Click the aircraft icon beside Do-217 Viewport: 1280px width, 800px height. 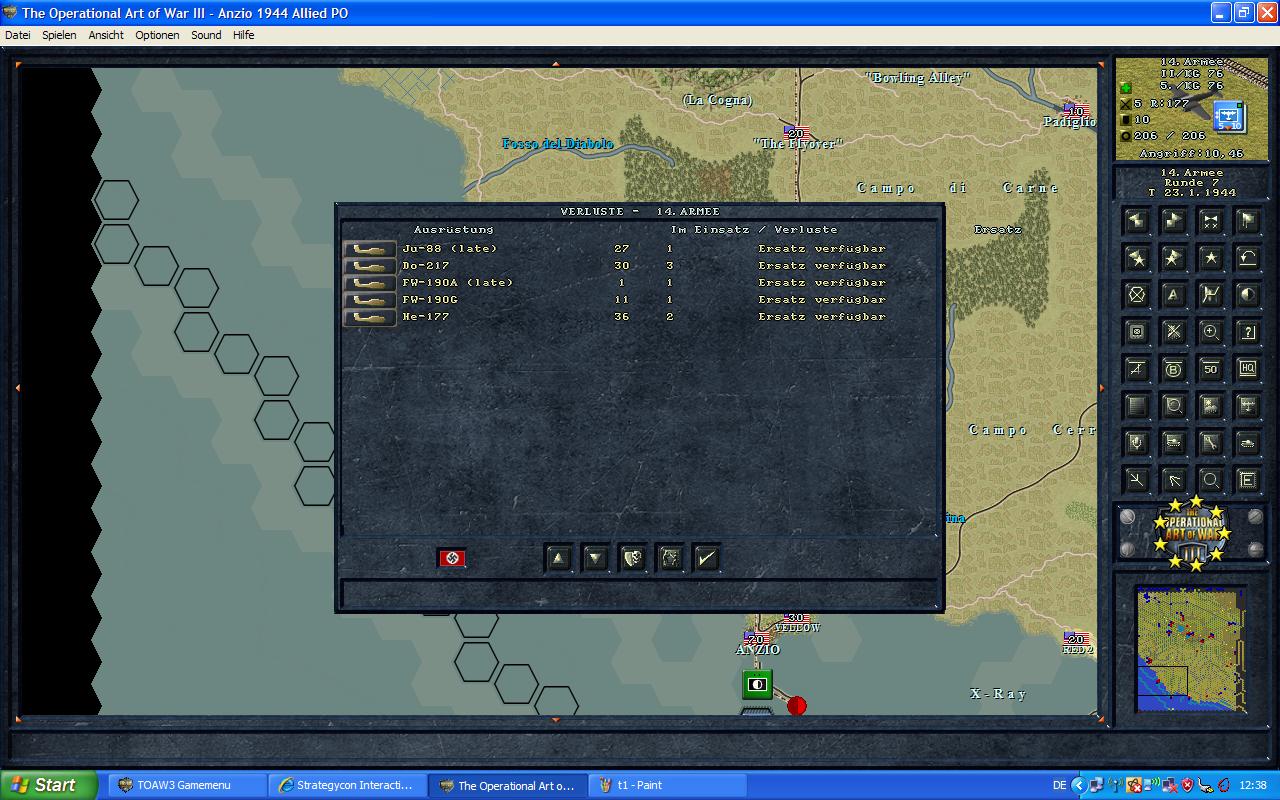[x=369, y=266]
